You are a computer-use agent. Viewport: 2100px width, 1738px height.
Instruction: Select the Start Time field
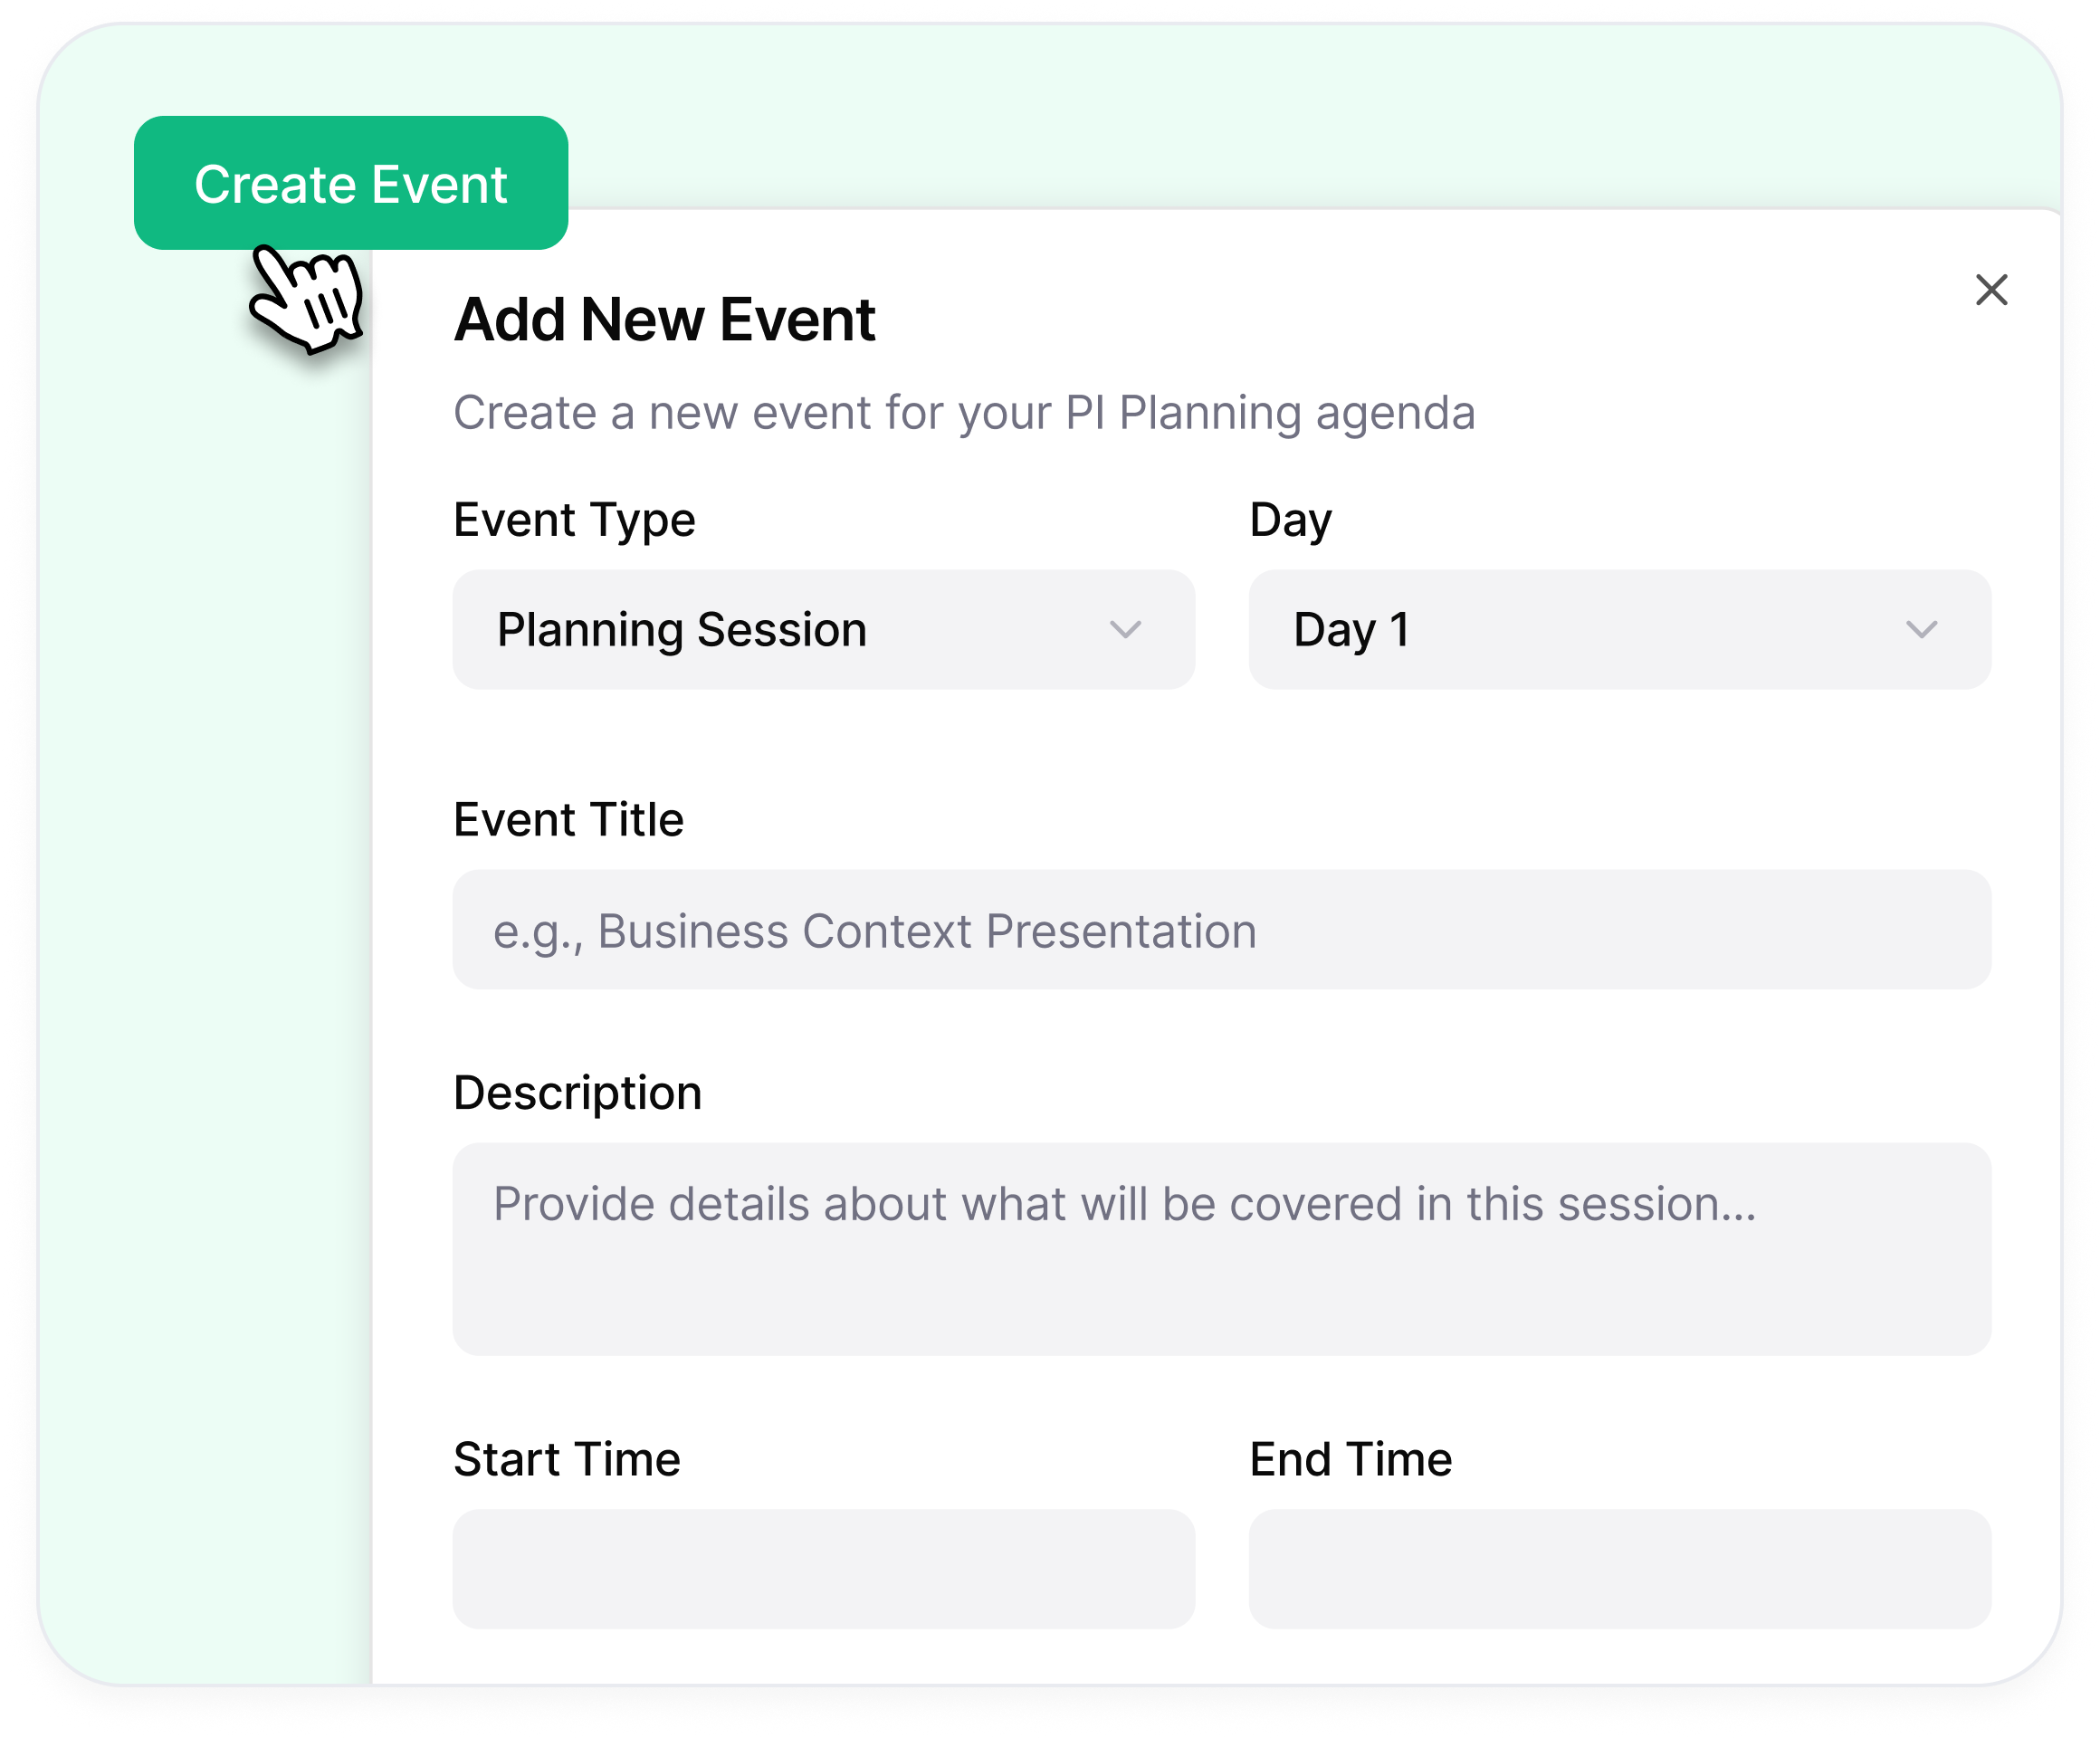(x=823, y=1568)
